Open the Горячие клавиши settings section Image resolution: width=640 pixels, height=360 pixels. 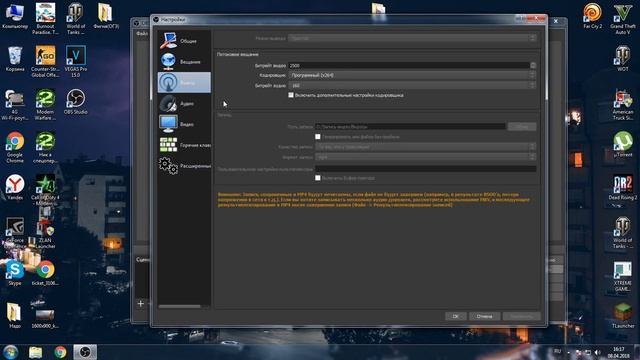click(184, 145)
